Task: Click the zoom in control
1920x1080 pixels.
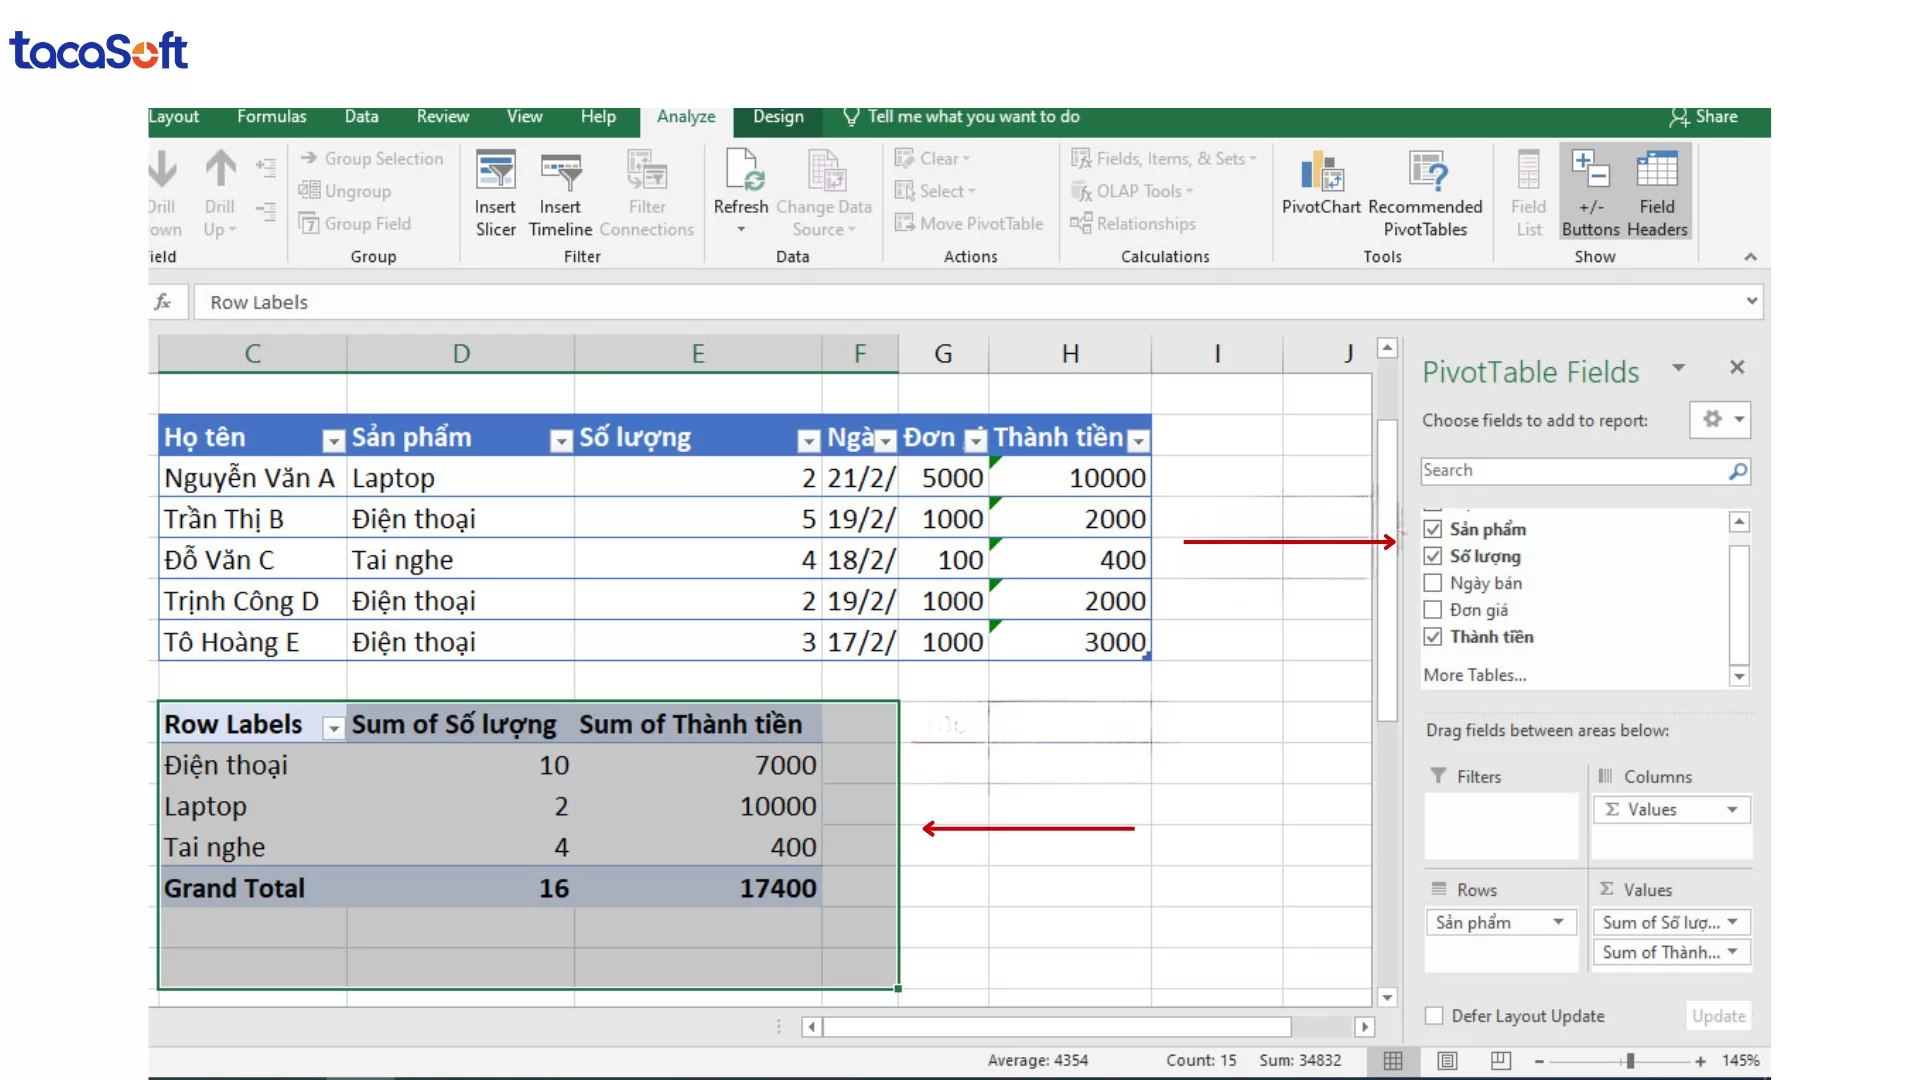Action: [1700, 1061]
